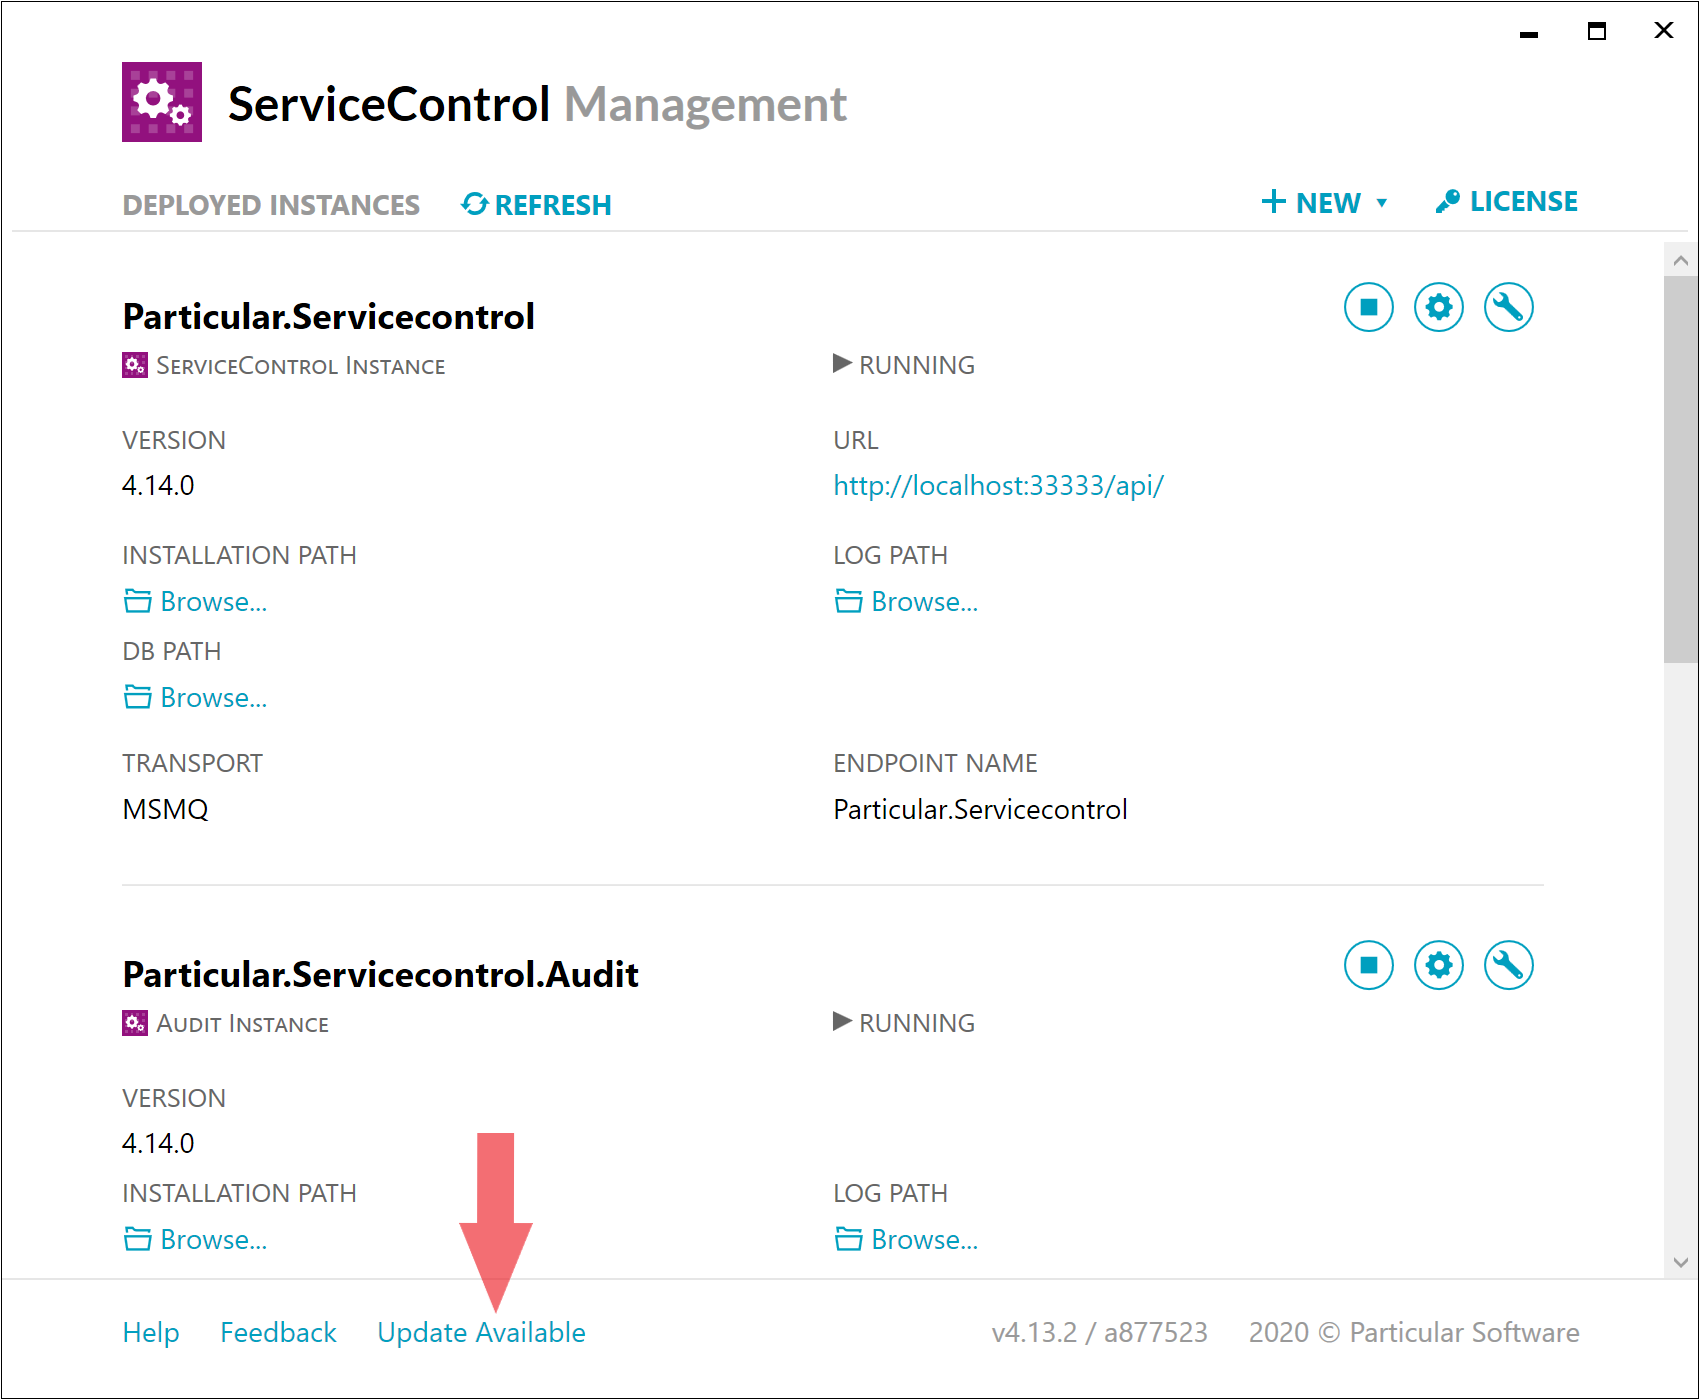Close the ServiceControl Management window
1700x1400 pixels.
point(1664,31)
